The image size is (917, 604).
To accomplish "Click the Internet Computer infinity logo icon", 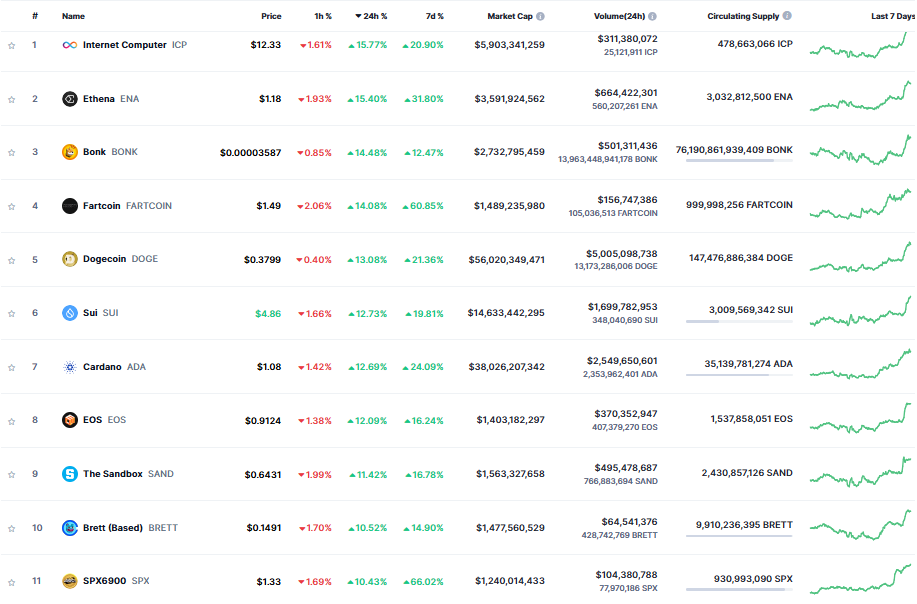I will tap(70, 45).
